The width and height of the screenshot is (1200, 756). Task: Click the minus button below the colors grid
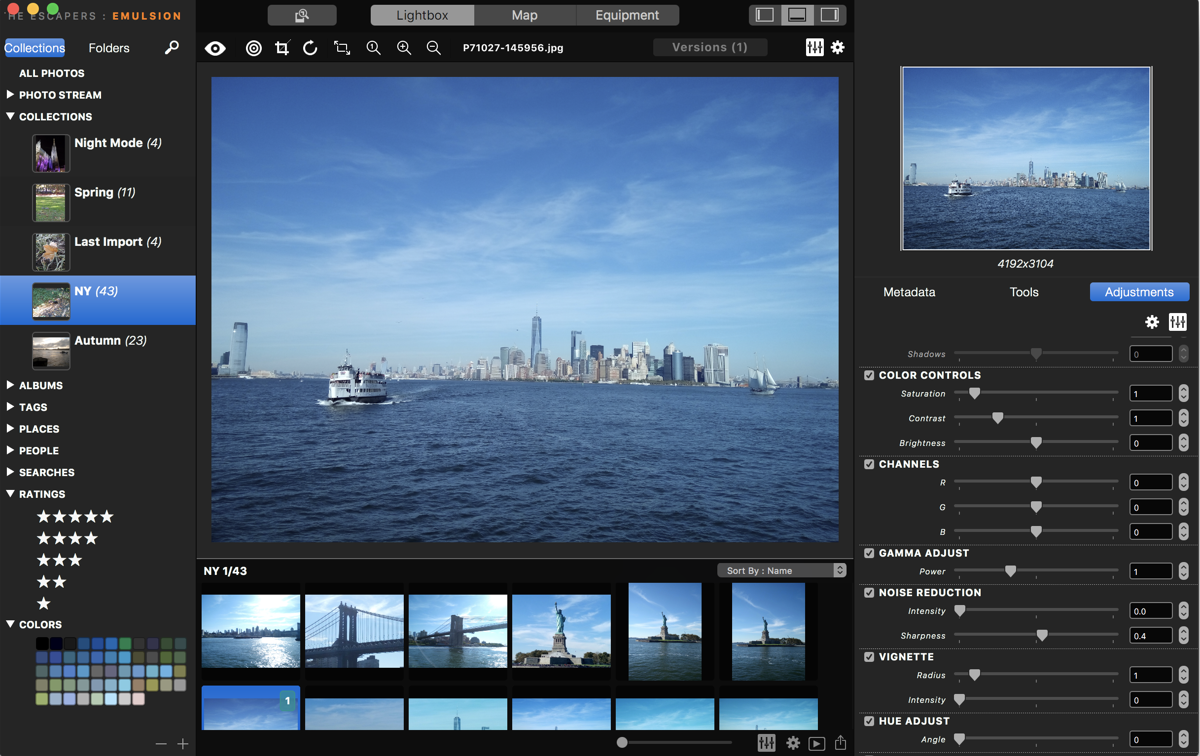click(161, 744)
